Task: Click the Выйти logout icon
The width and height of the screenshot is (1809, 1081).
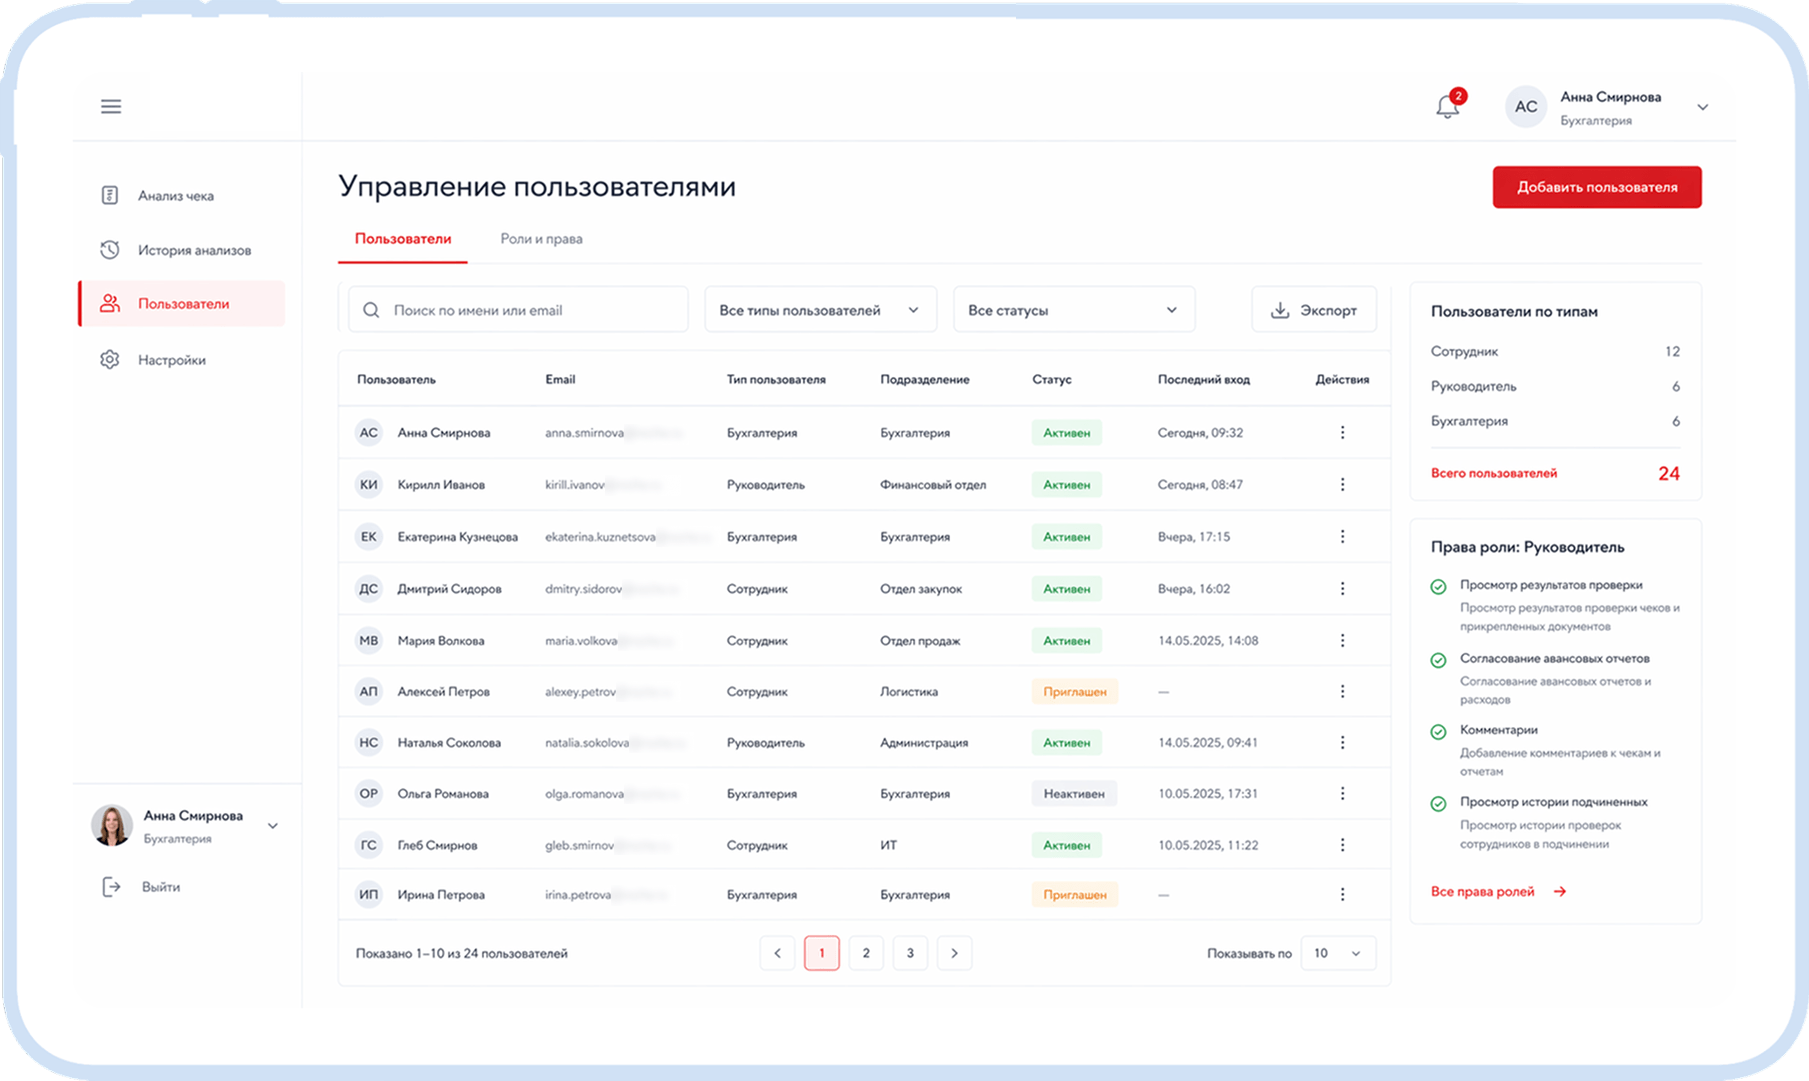Action: tap(111, 887)
